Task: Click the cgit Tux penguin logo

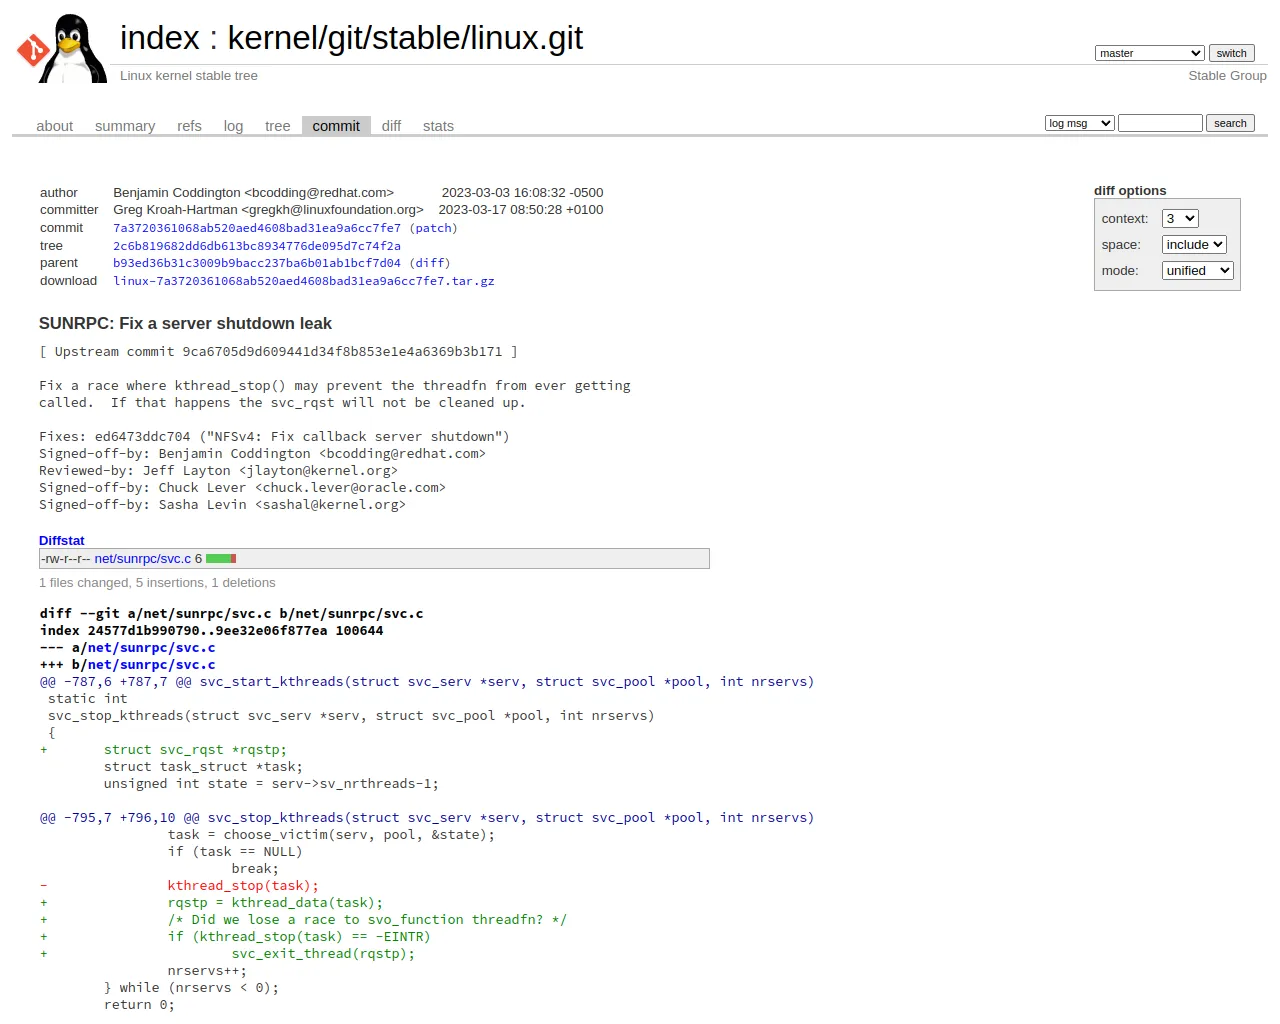Action: click(x=62, y=48)
